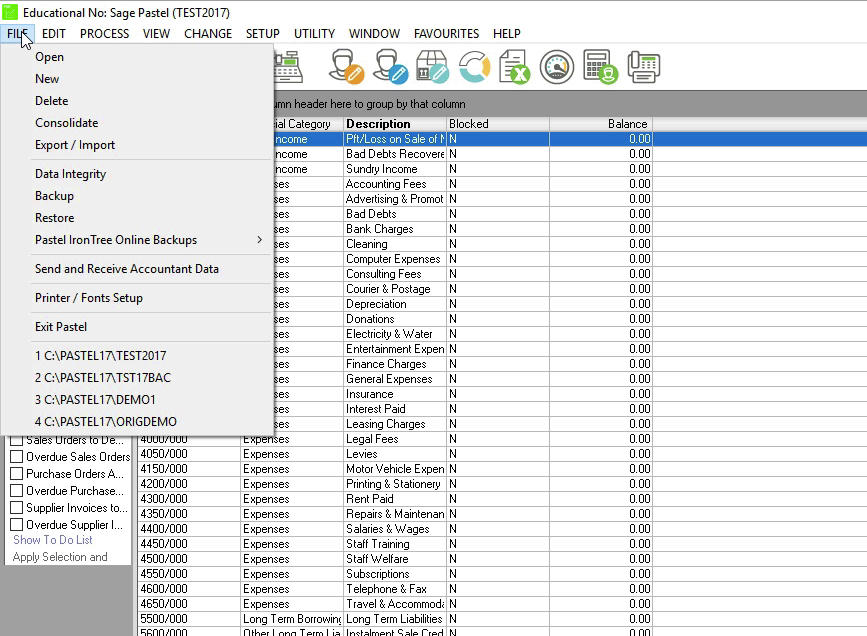
Task: Choose Backup from the File menu
Action: (54, 196)
